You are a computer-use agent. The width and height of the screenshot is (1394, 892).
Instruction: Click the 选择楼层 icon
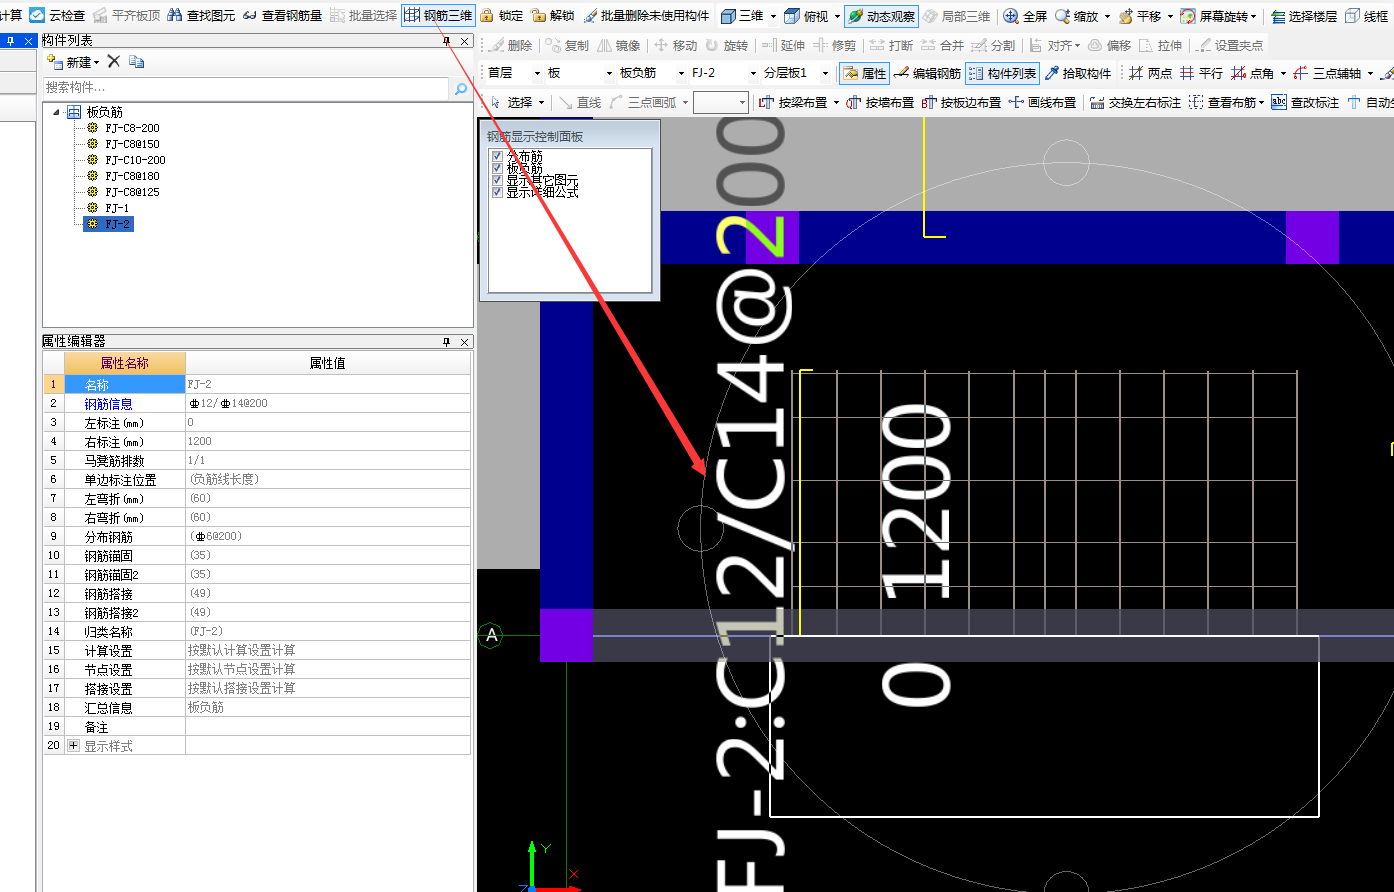click(1278, 15)
